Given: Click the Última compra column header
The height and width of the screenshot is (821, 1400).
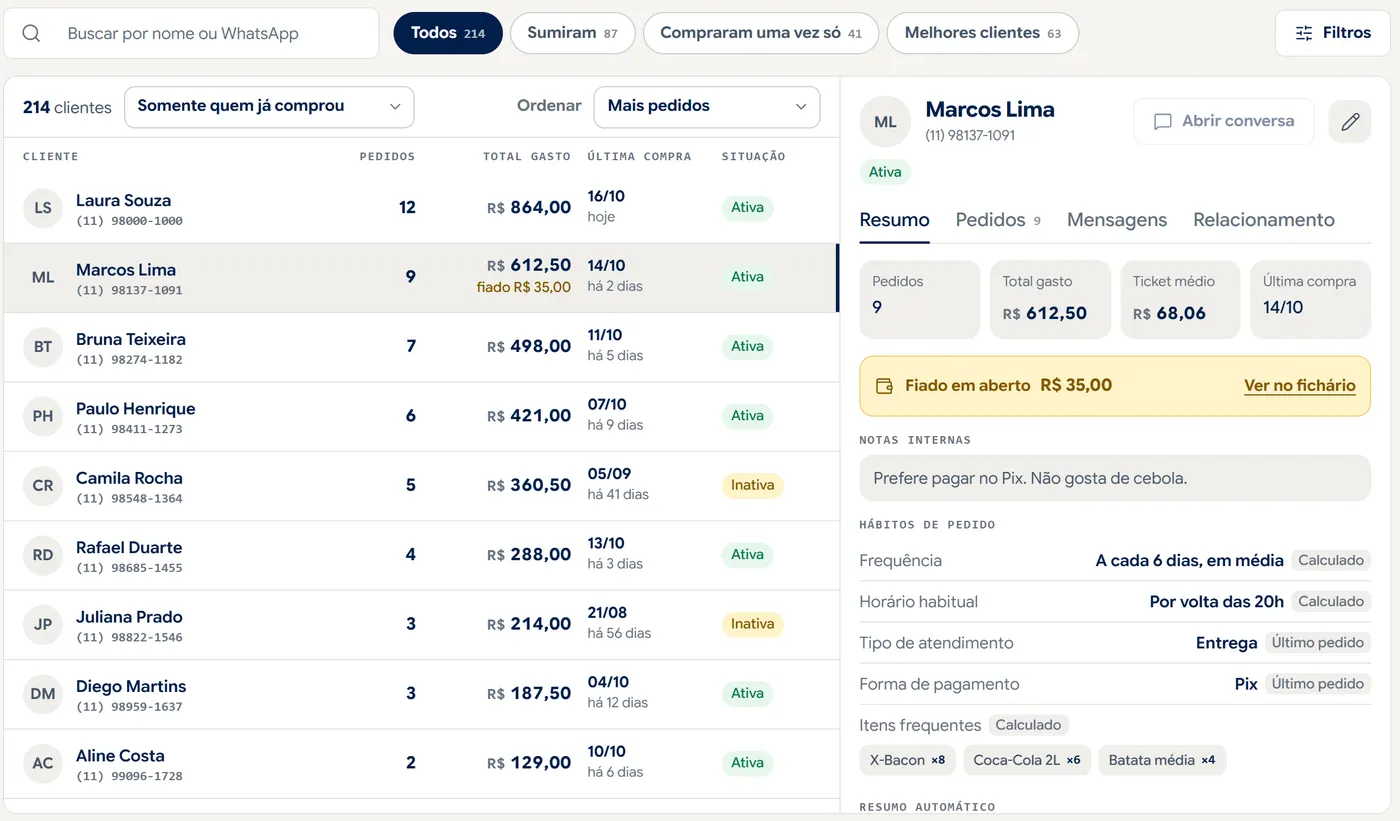Looking at the screenshot, I should [640, 156].
